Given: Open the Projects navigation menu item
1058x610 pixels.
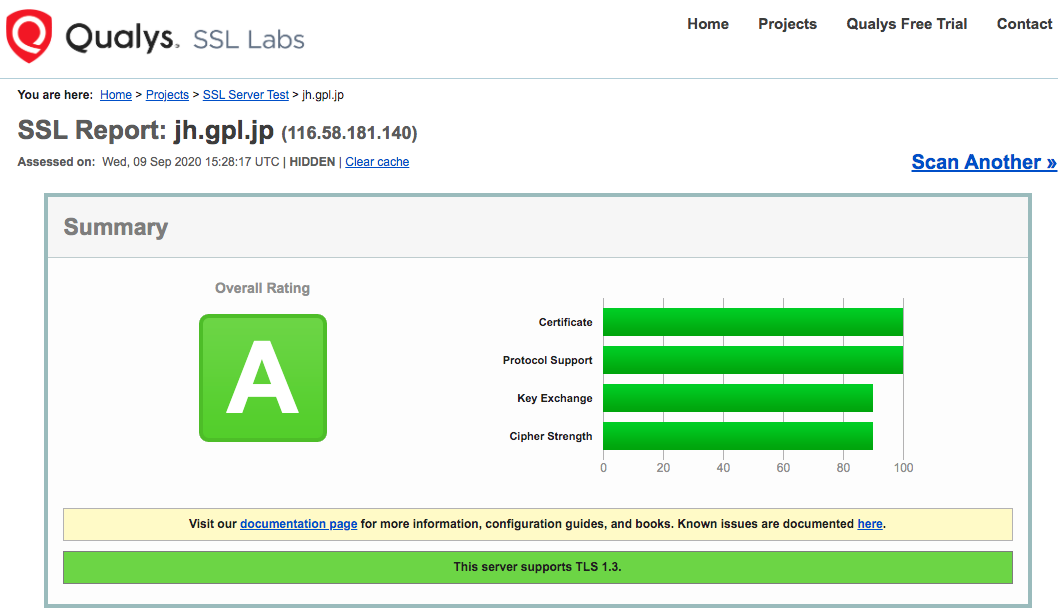Looking at the screenshot, I should [x=787, y=24].
